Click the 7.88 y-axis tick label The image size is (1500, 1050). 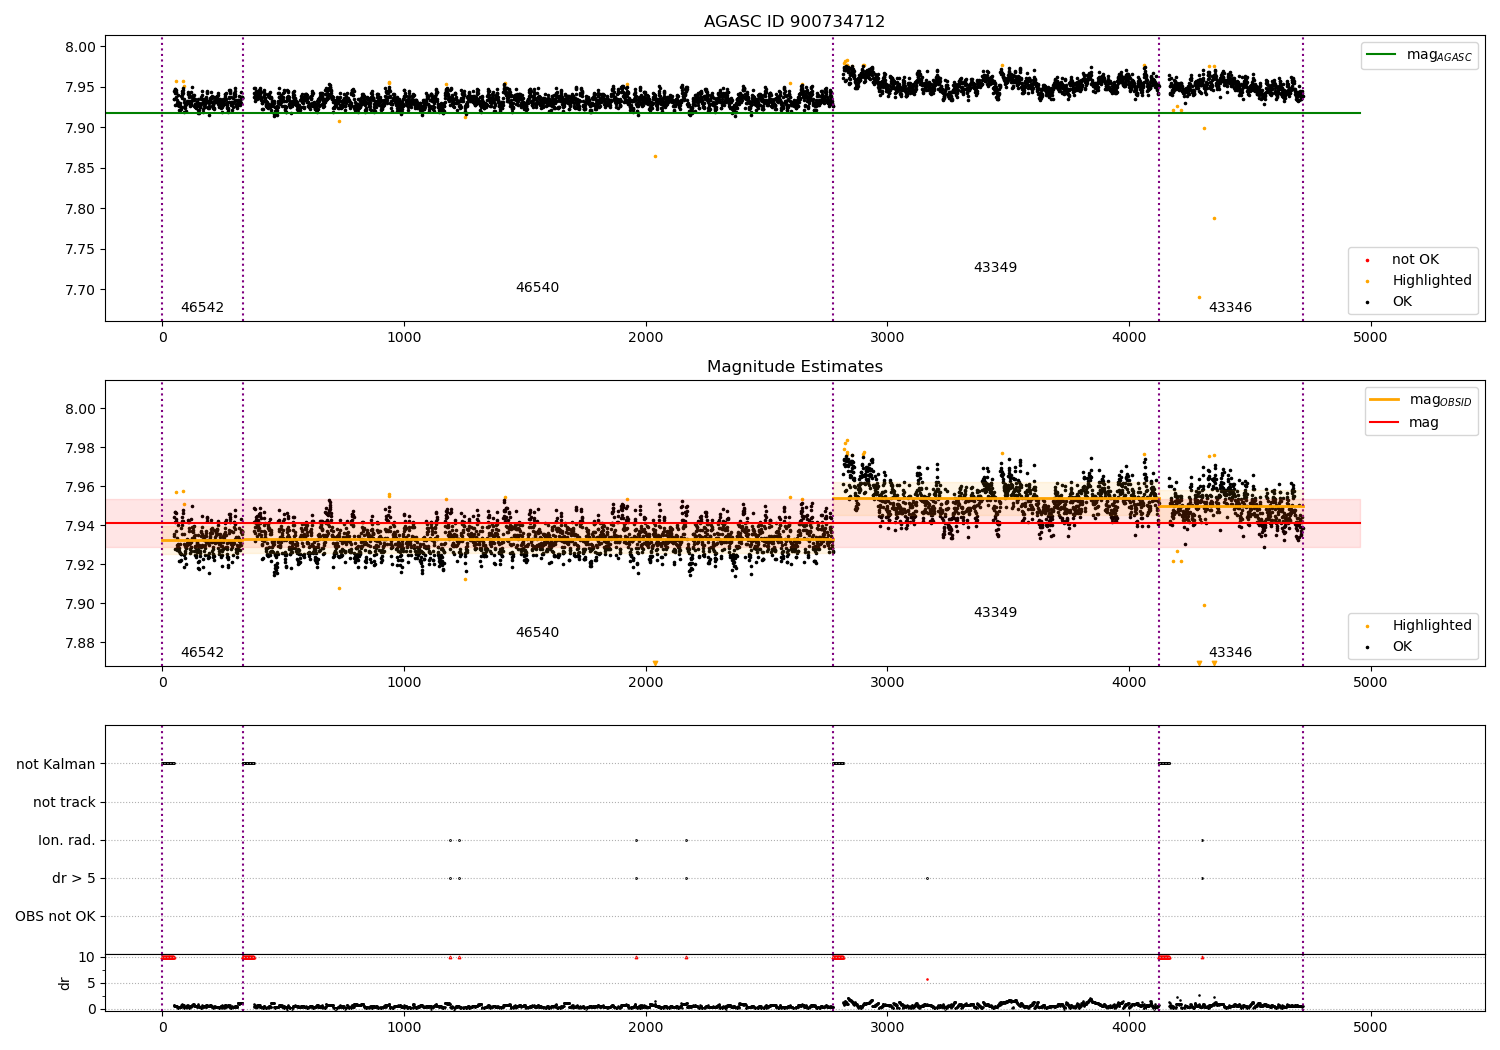click(80, 643)
